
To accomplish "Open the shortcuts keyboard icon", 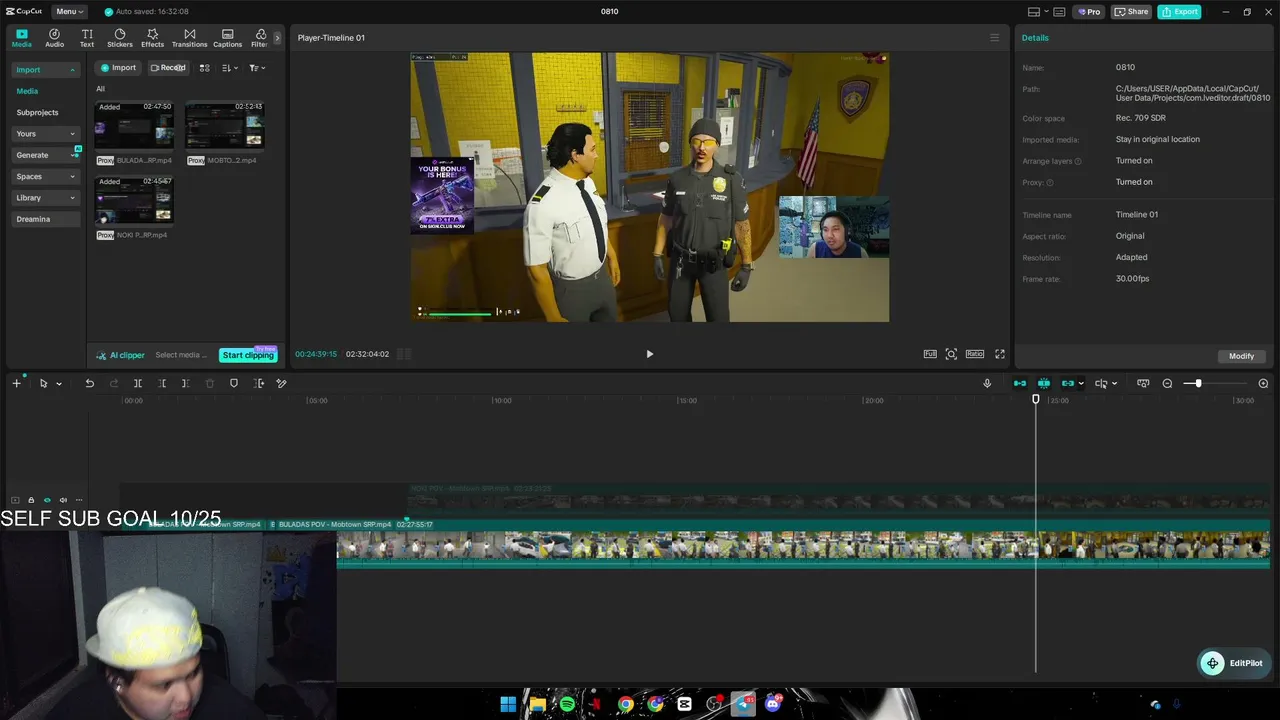I will [1059, 12].
